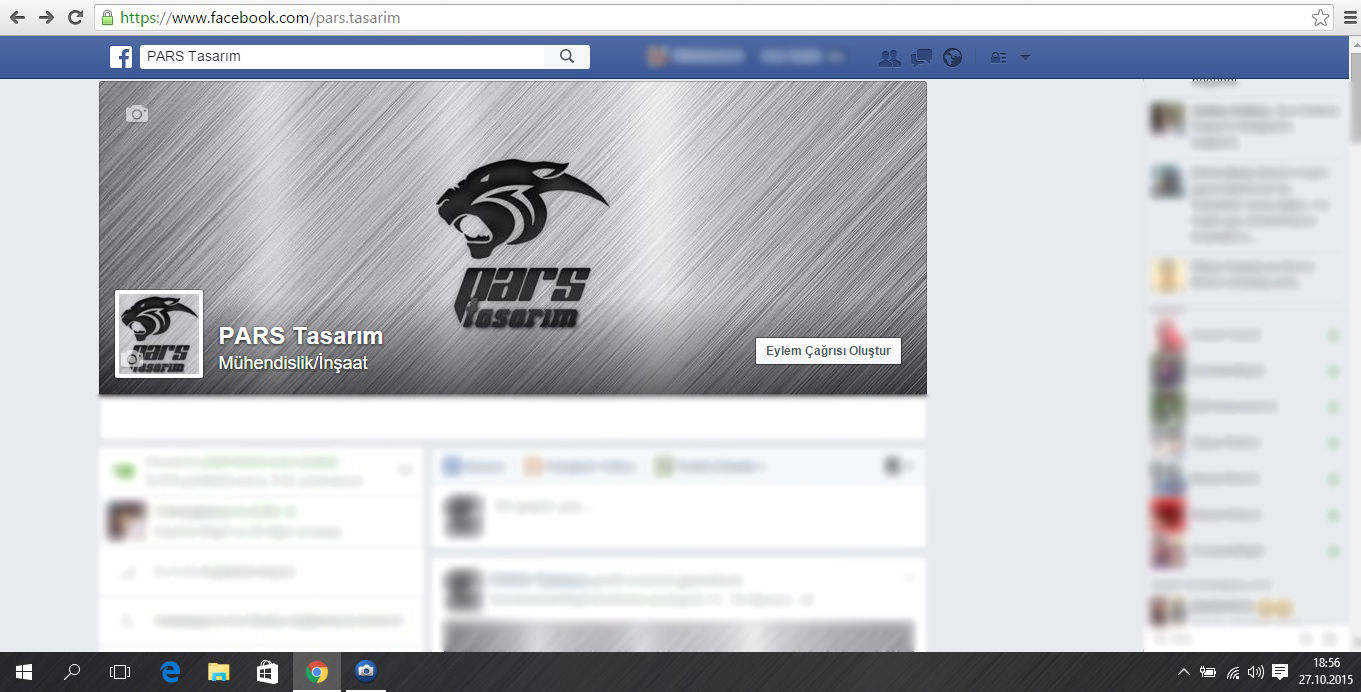
Task: View site security via the green padlock
Action: pos(107,17)
